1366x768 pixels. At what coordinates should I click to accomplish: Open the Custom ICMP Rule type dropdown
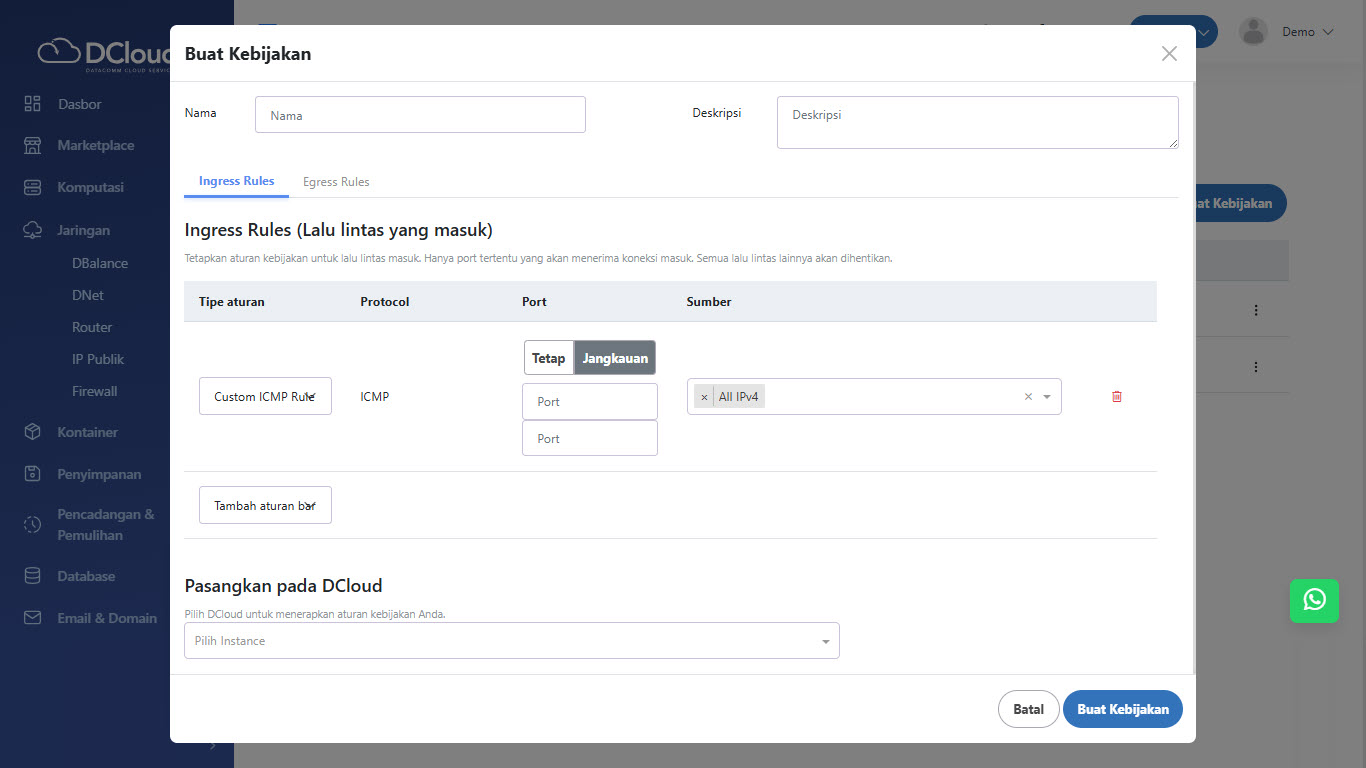click(x=265, y=396)
